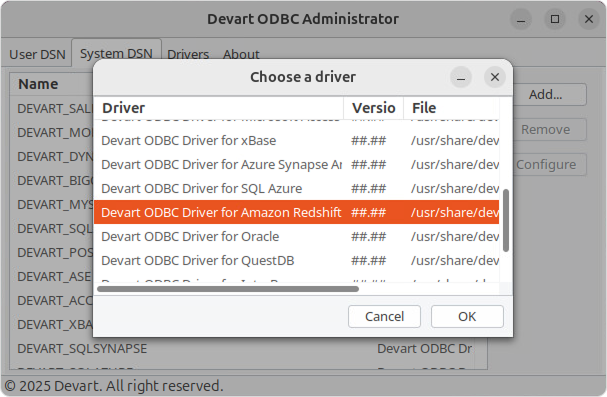Switch to the User DSN tab
Viewport: 607px width, 397px height.
(x=37, y=54)
